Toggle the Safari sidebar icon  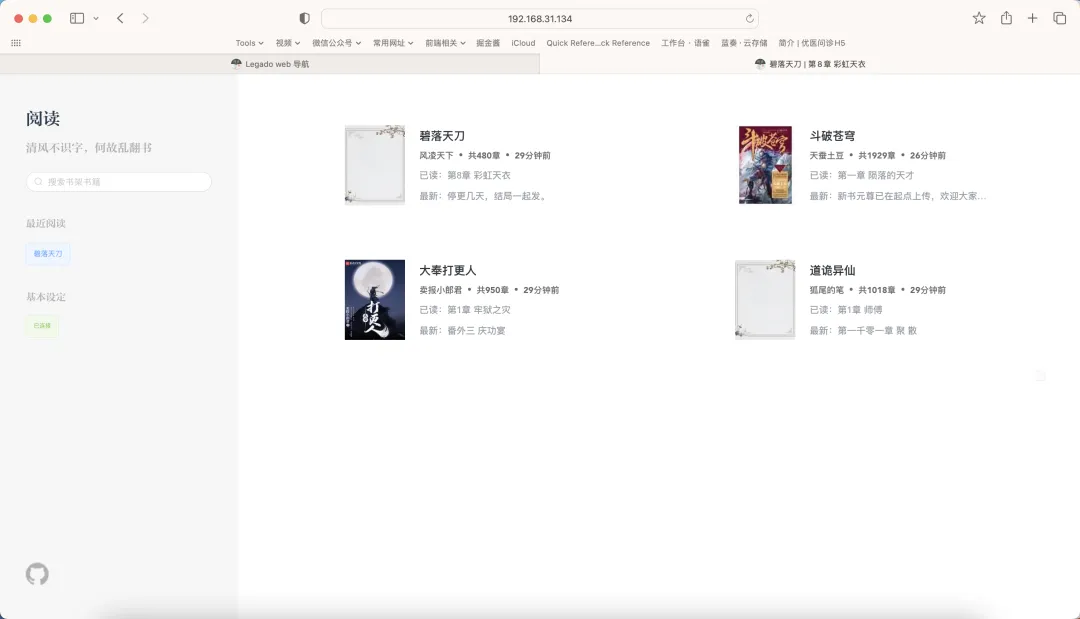tap(76, 19)
